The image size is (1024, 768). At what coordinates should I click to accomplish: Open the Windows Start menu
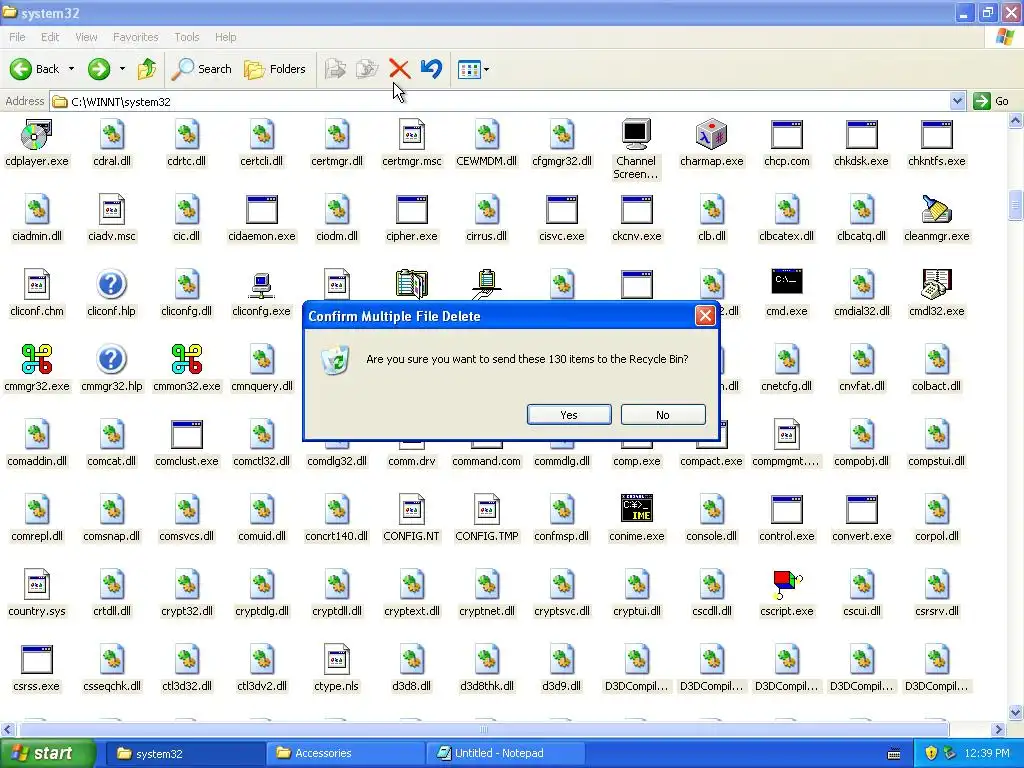[46, 753]
